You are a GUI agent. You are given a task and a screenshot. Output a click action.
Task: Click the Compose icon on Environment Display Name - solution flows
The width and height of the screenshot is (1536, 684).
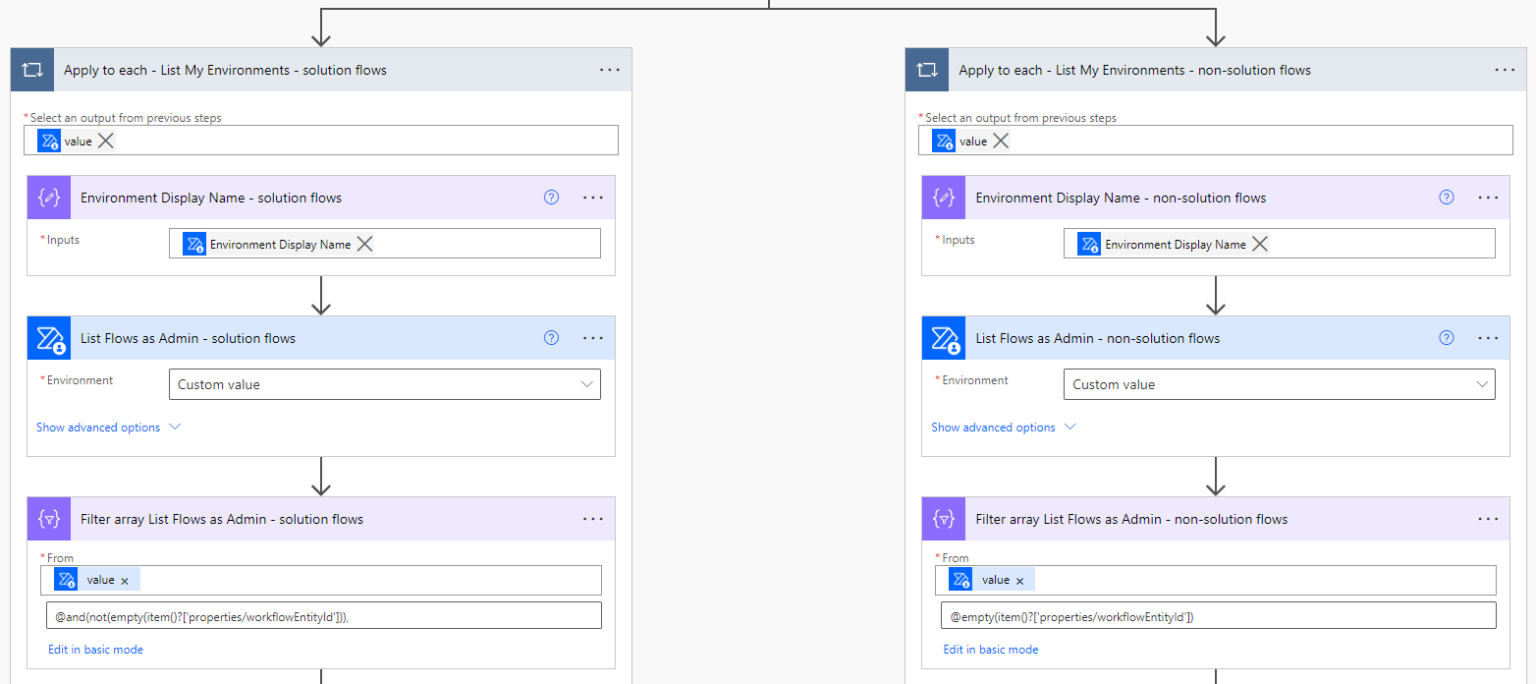49,197
